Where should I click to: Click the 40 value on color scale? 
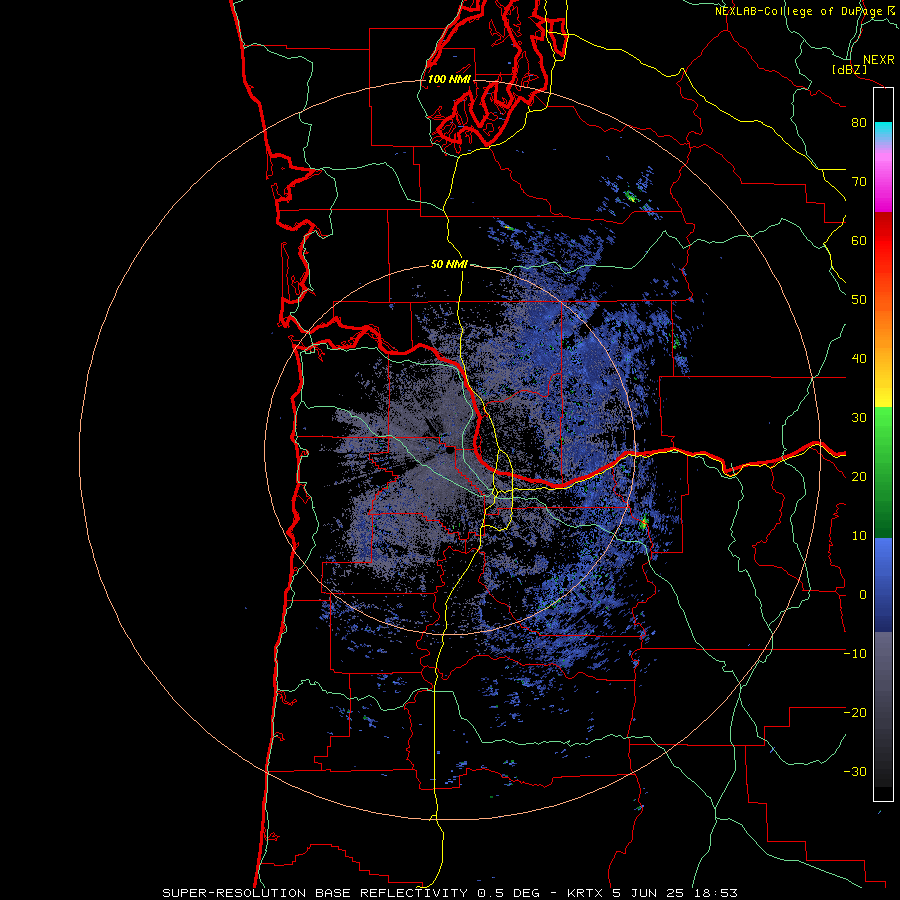(x=859, y=359)
